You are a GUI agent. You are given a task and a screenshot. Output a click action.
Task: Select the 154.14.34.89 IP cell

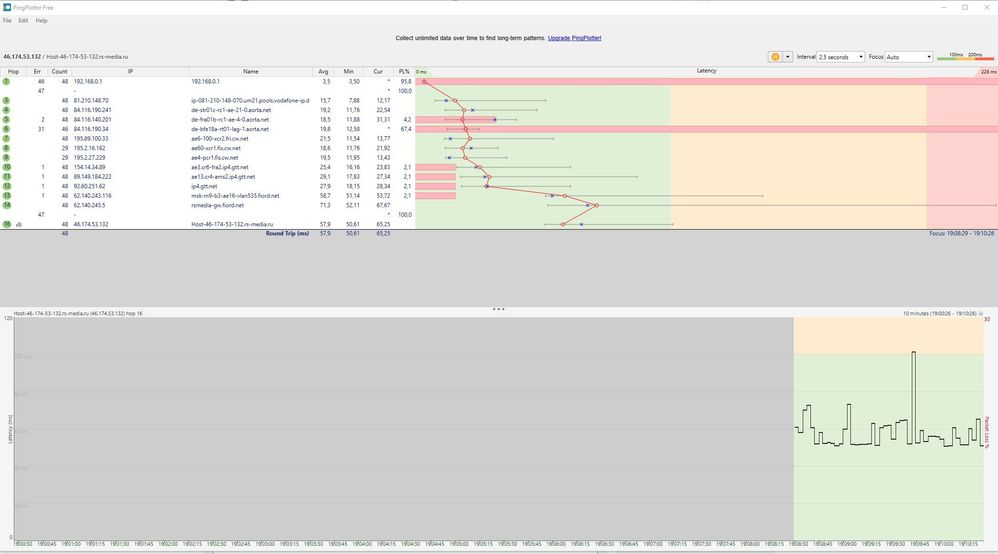(x=90, y=167)
